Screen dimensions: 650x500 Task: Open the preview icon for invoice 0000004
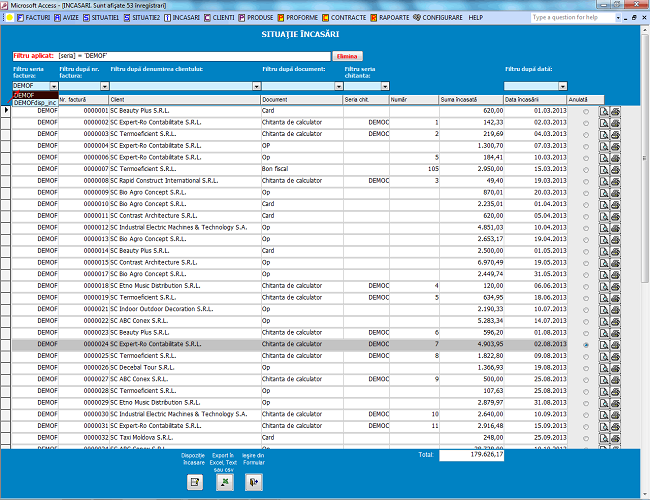click(604, 146)
